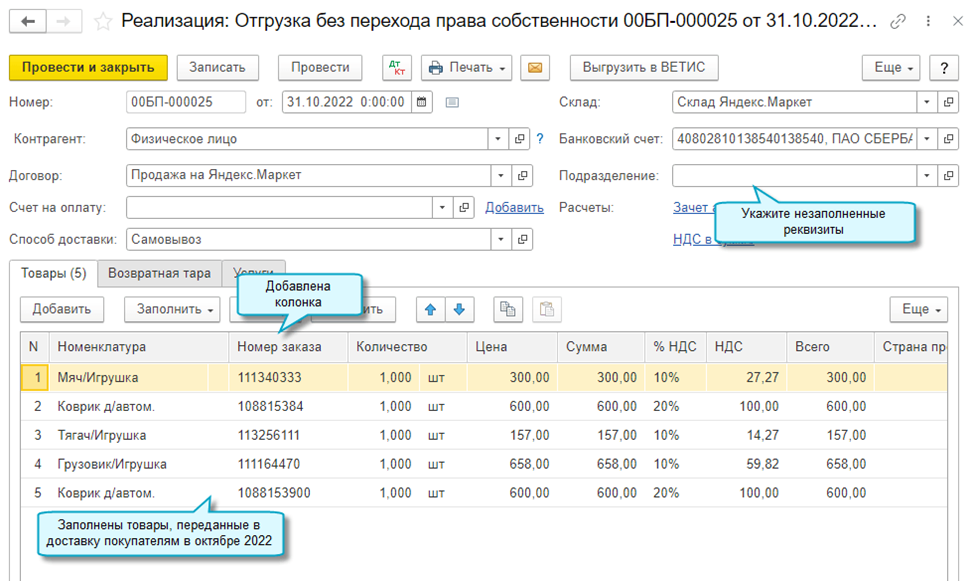Select the Товары (5) tab

point(52,273)
